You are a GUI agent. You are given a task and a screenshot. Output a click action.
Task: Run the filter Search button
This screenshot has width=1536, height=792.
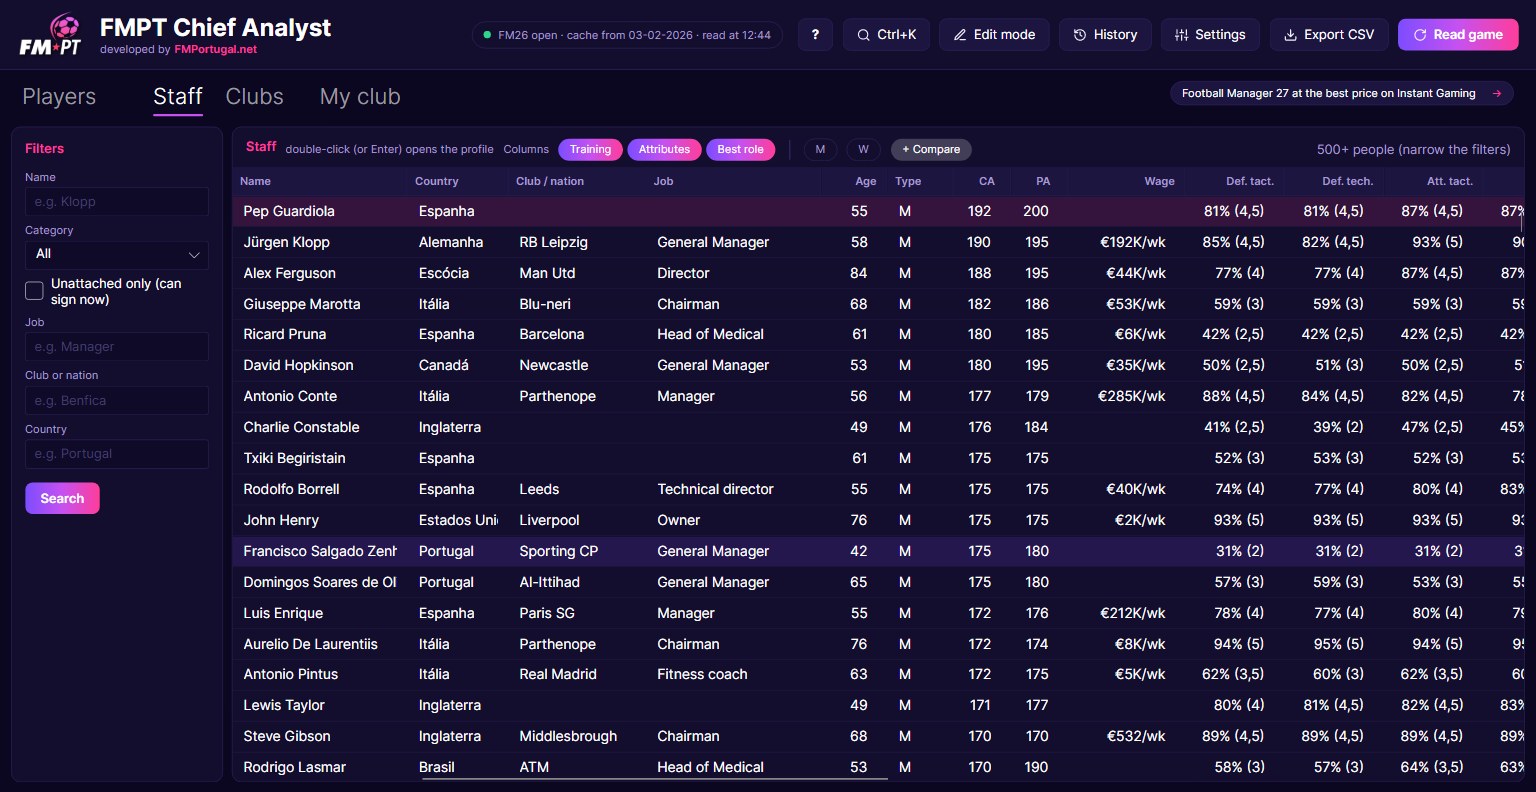click(x=62, y=498)
